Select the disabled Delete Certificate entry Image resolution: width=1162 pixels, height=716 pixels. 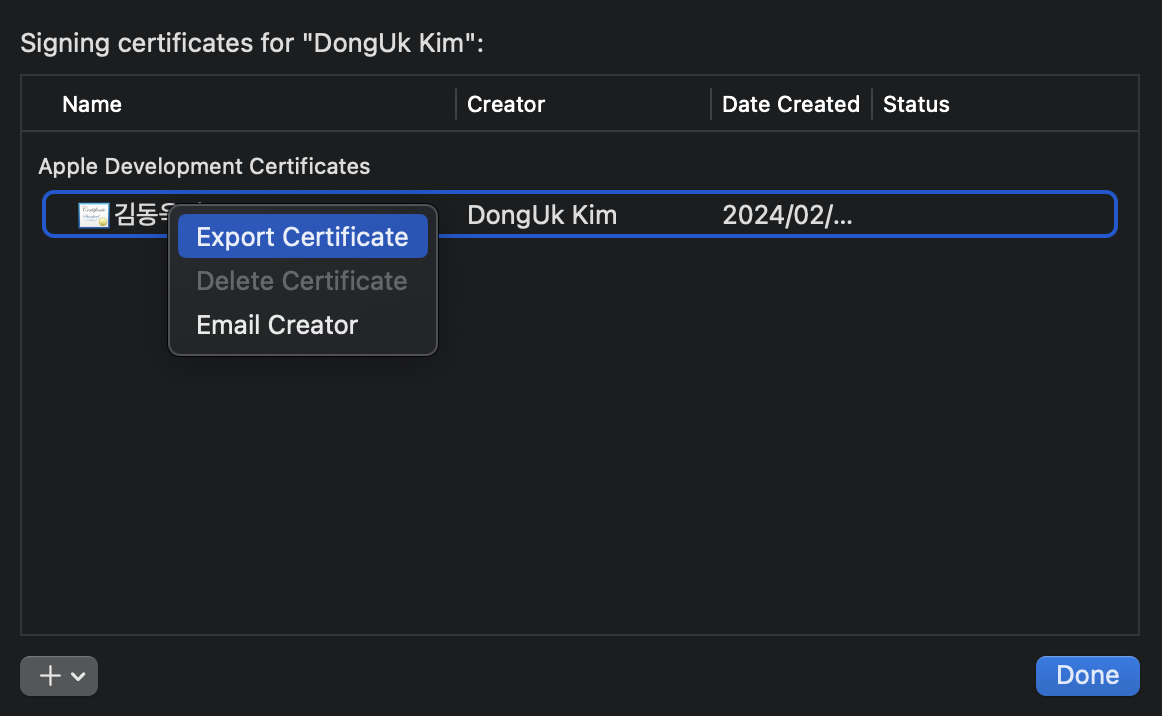302,281
